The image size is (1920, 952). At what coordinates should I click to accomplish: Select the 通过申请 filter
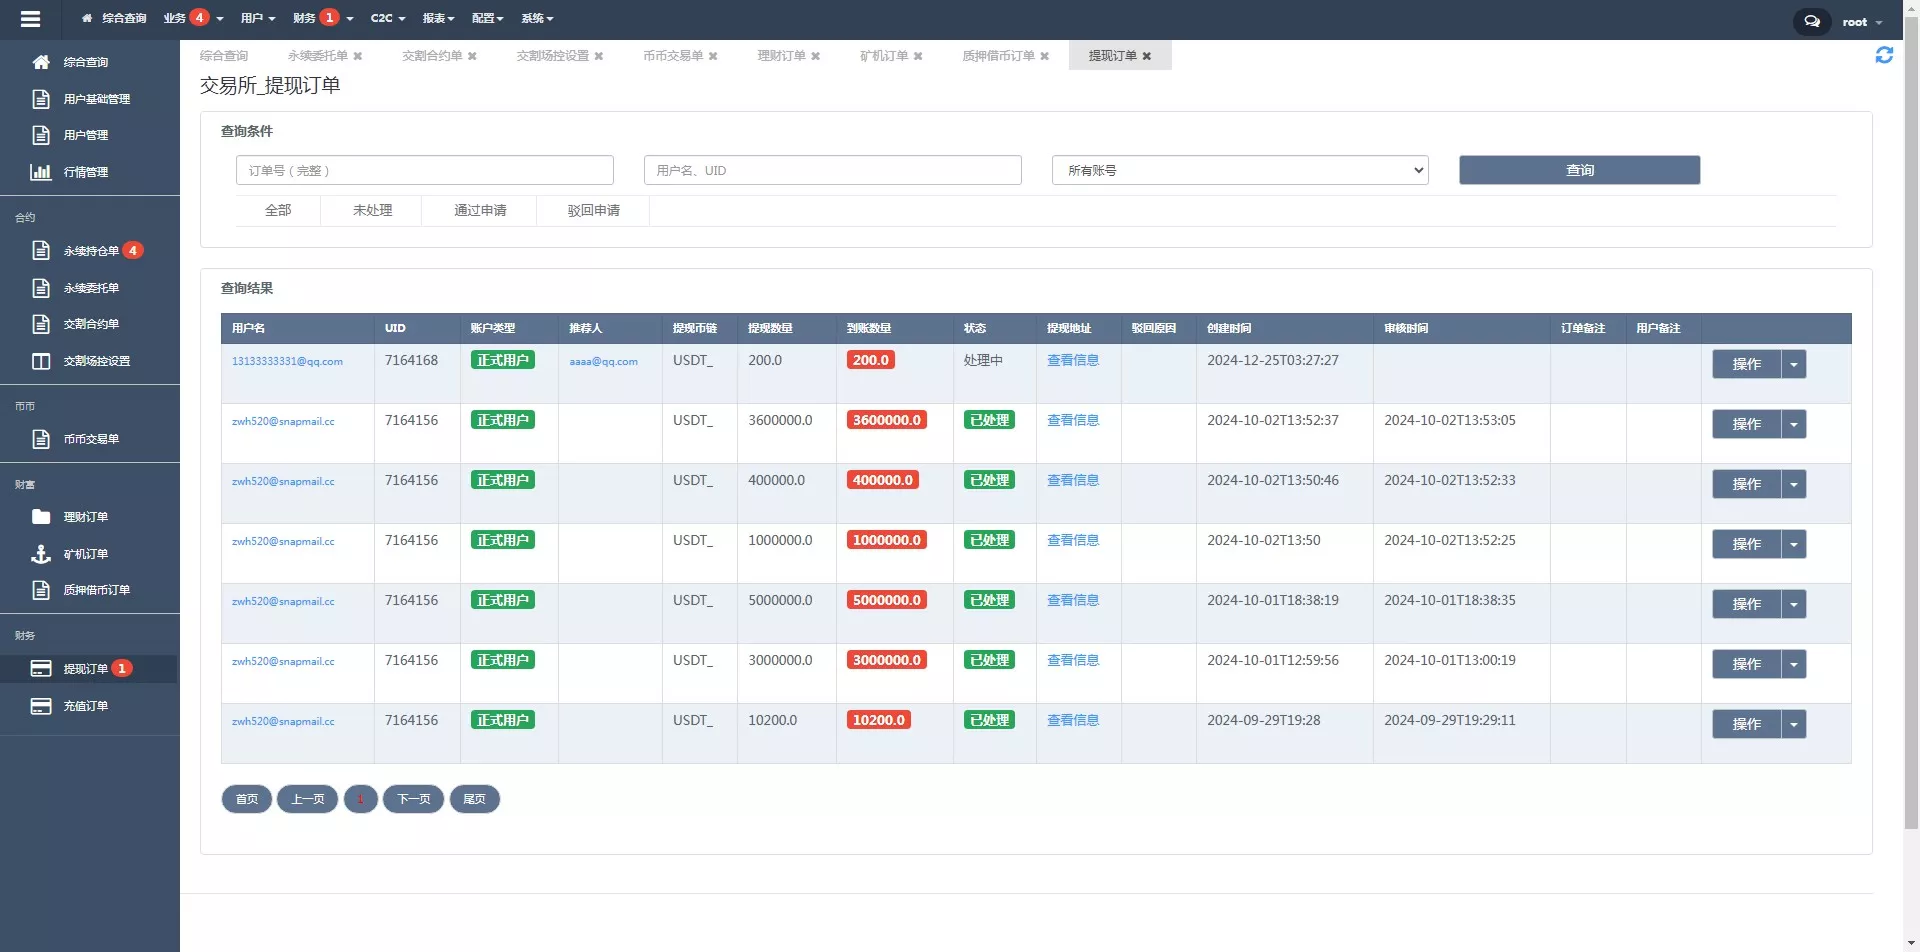(x=480, y=210)
